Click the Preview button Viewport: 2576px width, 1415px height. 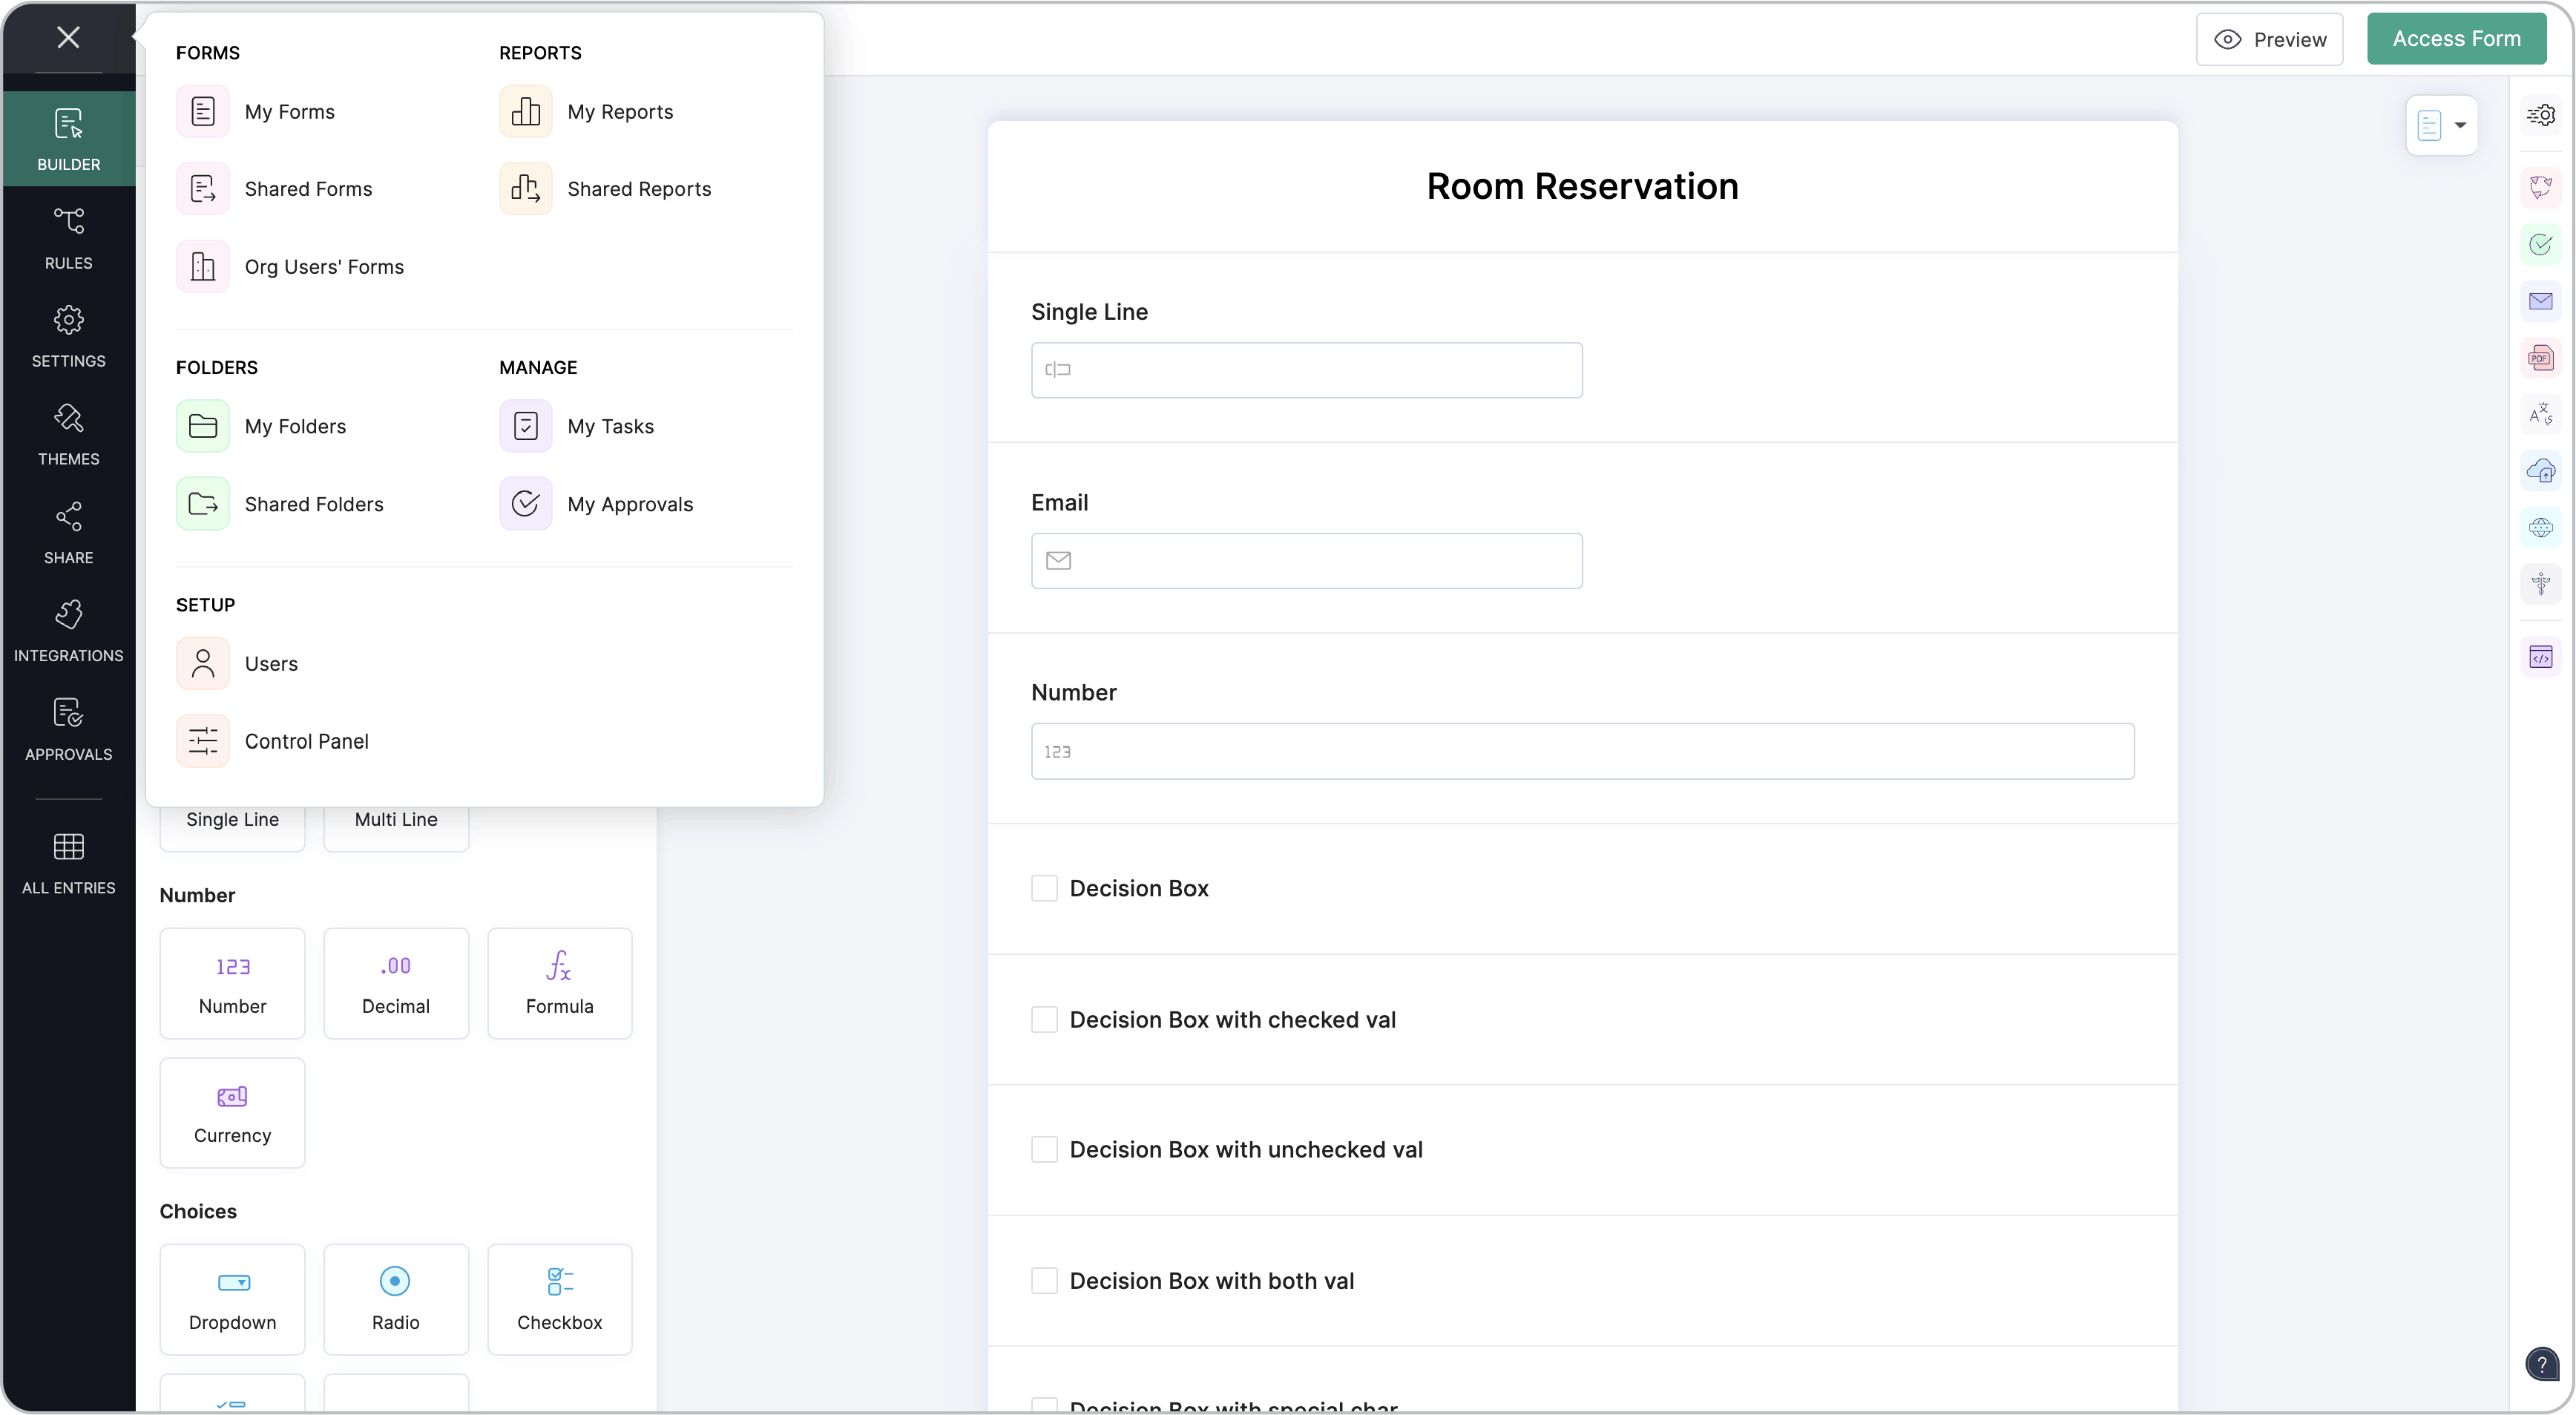tap(2269, 39)
